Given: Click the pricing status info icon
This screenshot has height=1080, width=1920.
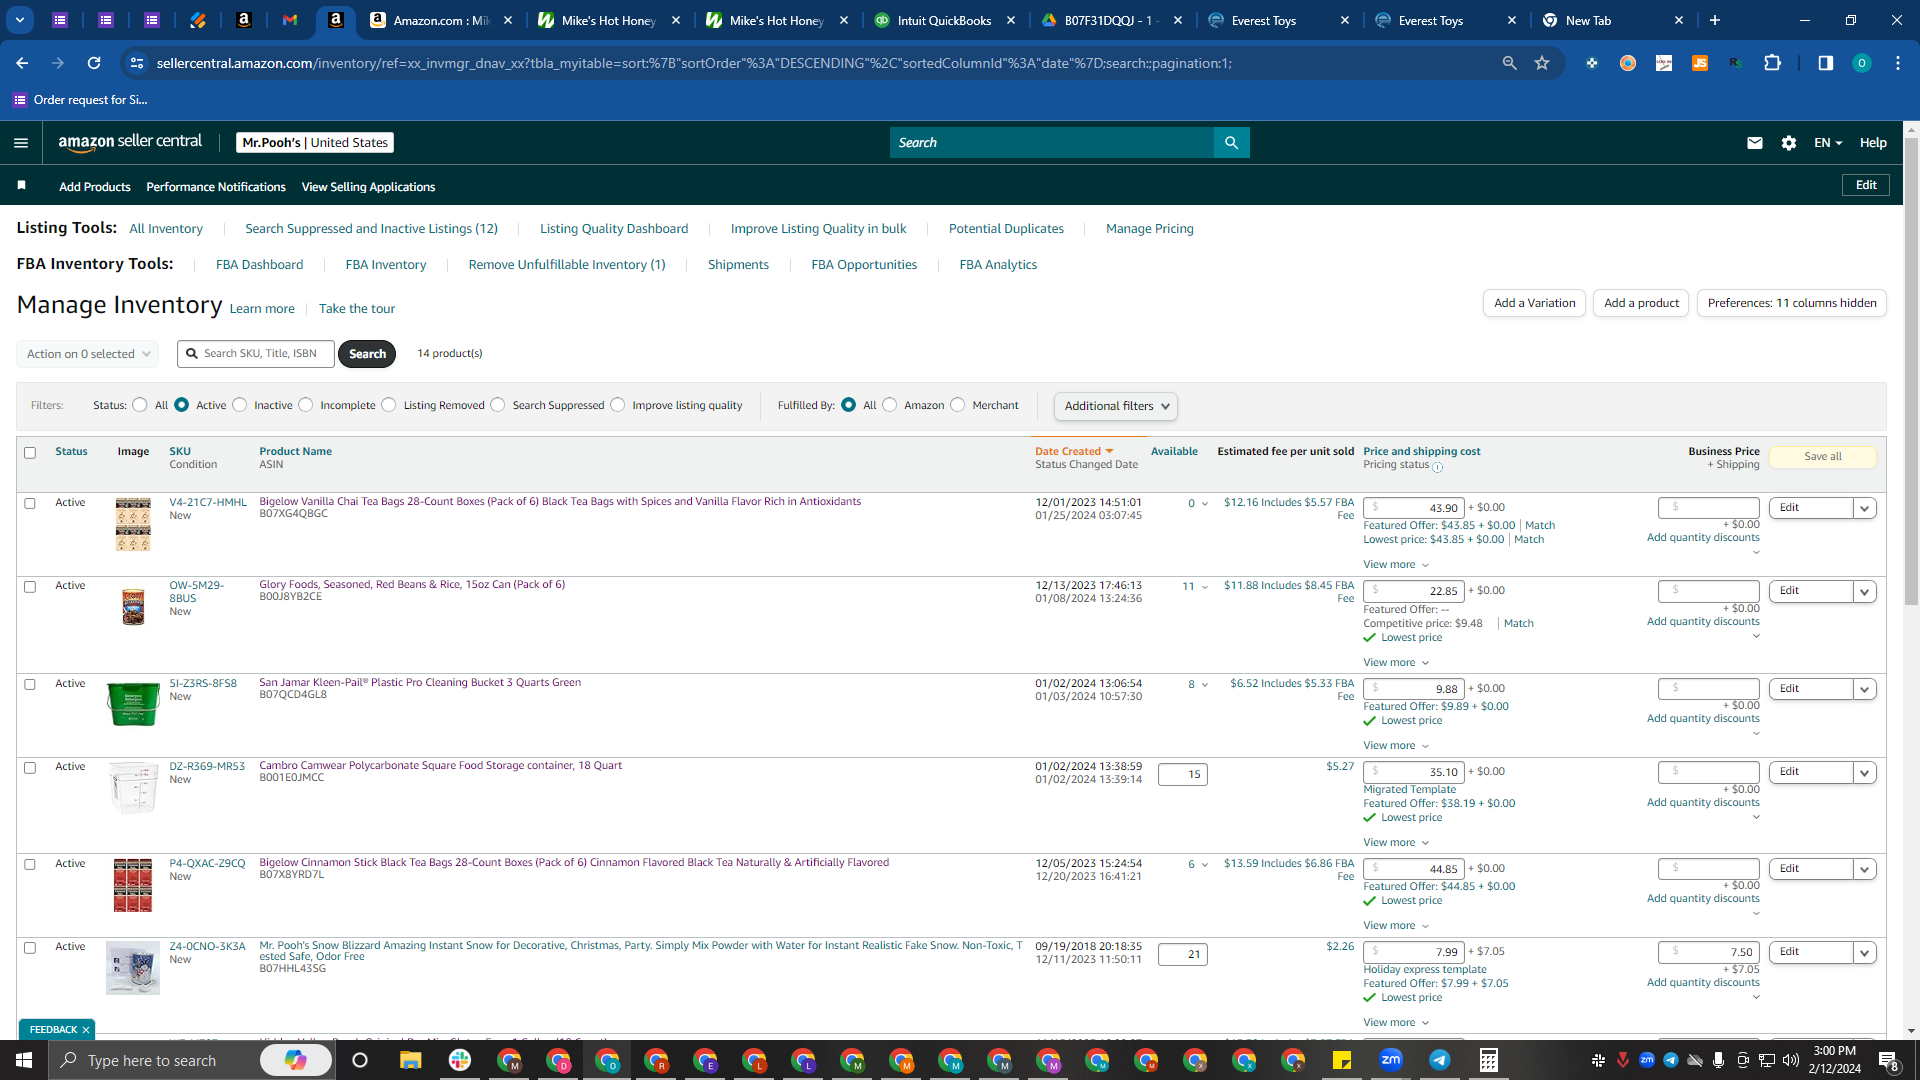Looking at the screenshot, I should point(1437,467).
